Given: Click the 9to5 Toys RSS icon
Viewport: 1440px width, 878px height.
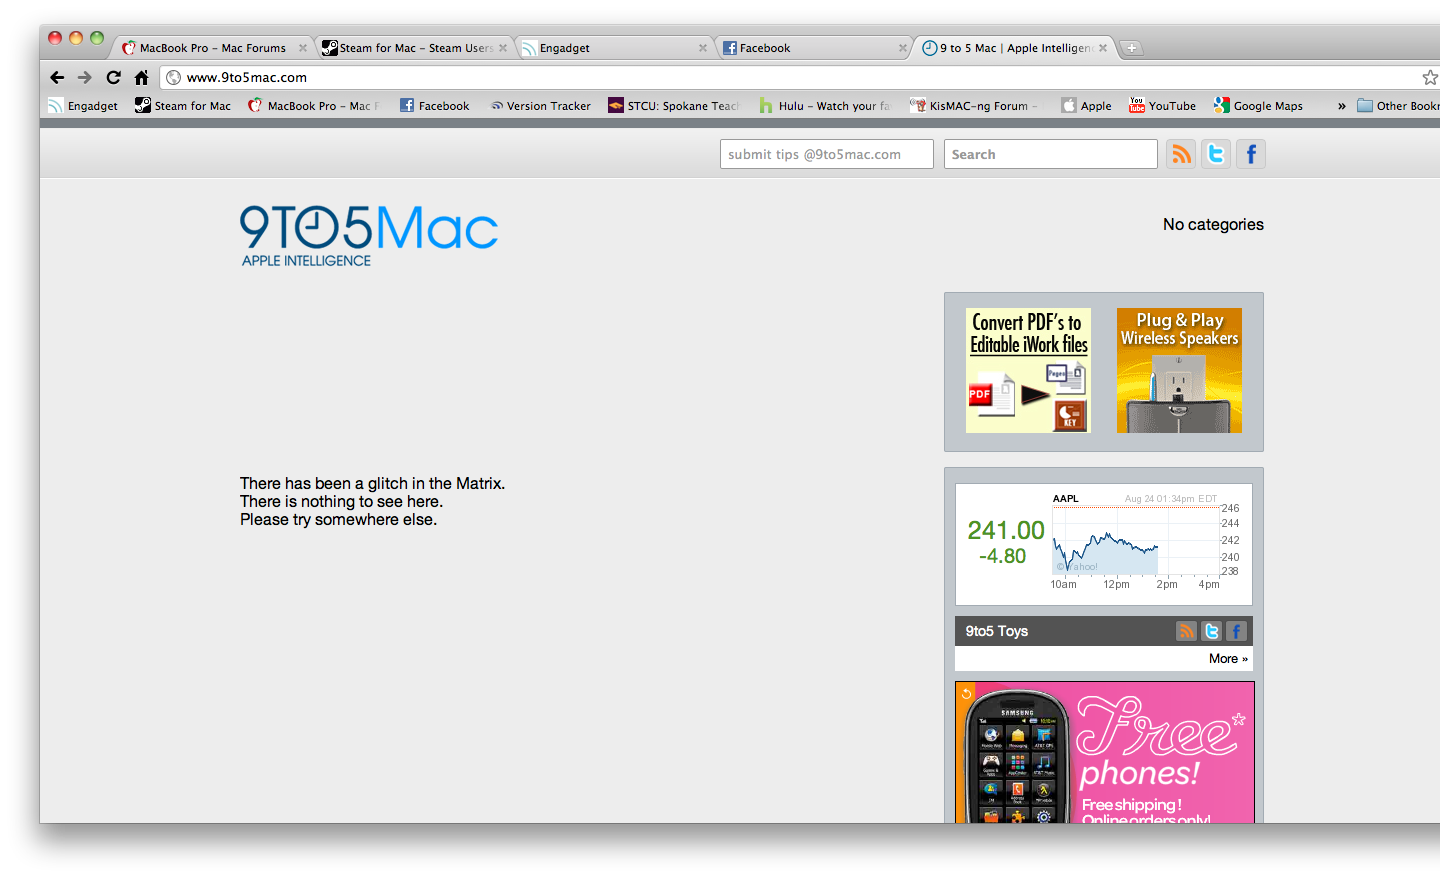Looking at the screenshot, I should pos(1186,631).
